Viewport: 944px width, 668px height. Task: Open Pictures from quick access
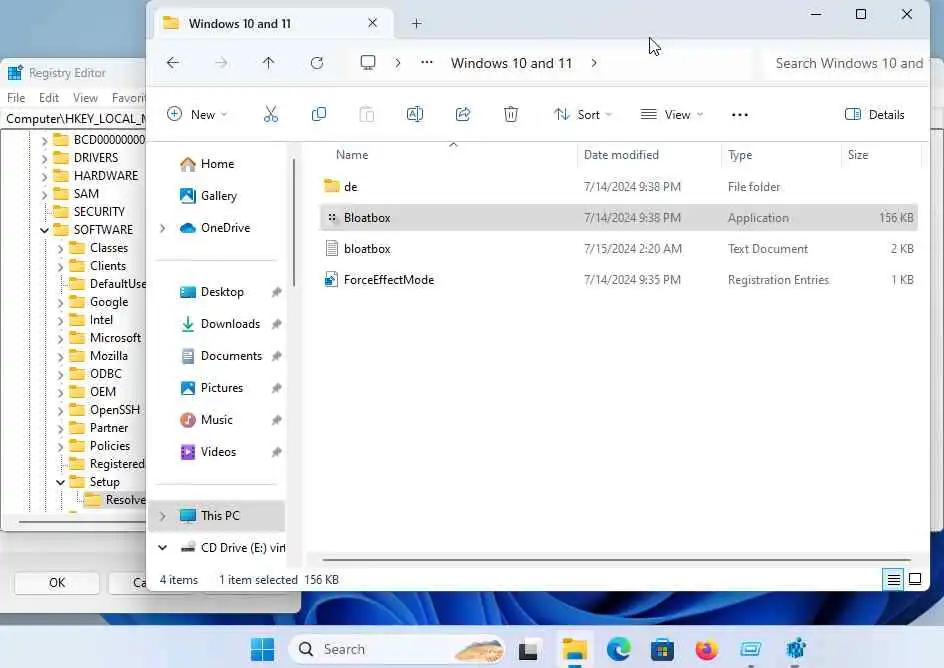(x=222, y=388)
